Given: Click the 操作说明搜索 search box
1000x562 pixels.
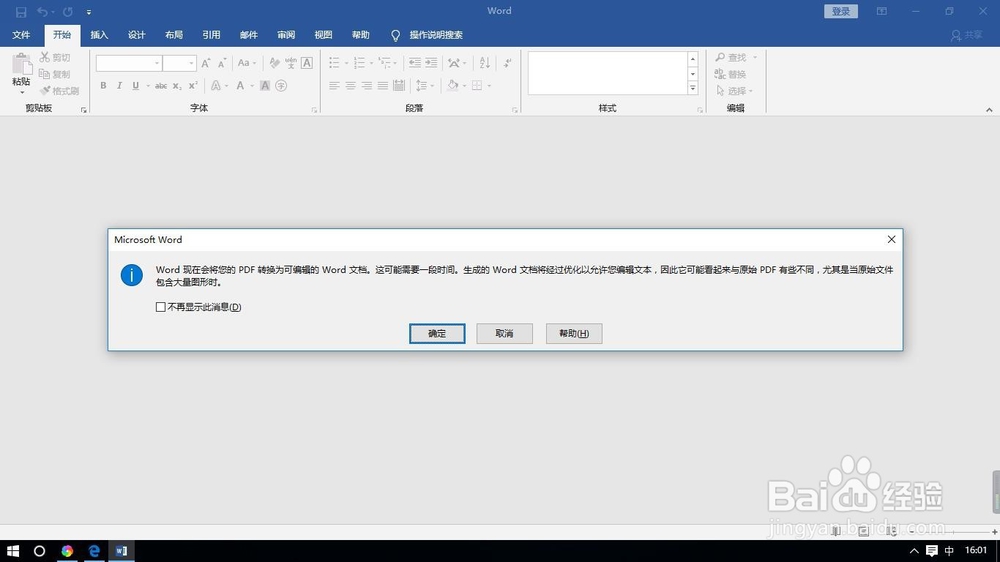Looking at the screenshot, I should 427,35.
